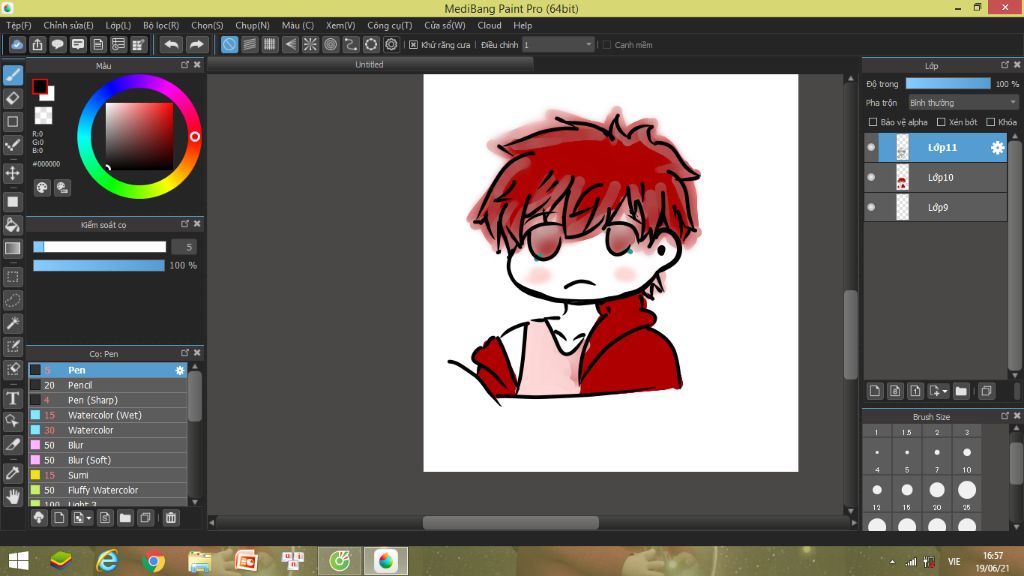This screenshot has height=576, width=1024.
Task: Select Fluffy Watercolor brush
Action: click(108, 490)
